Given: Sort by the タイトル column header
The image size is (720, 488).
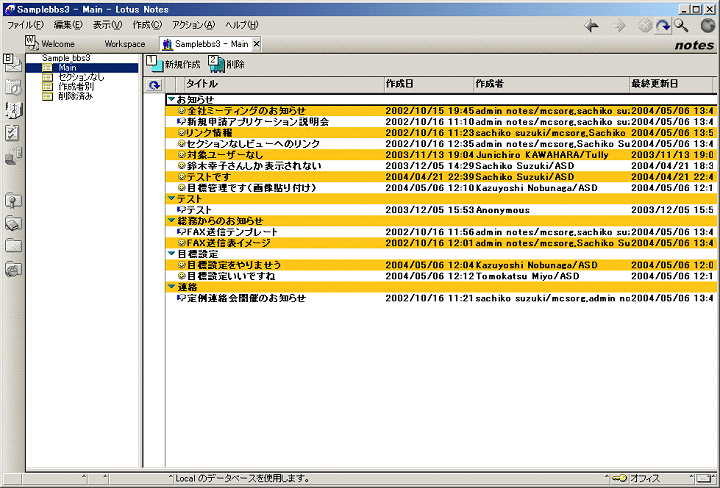Looking at the screenshot, I should coord(284,84).
